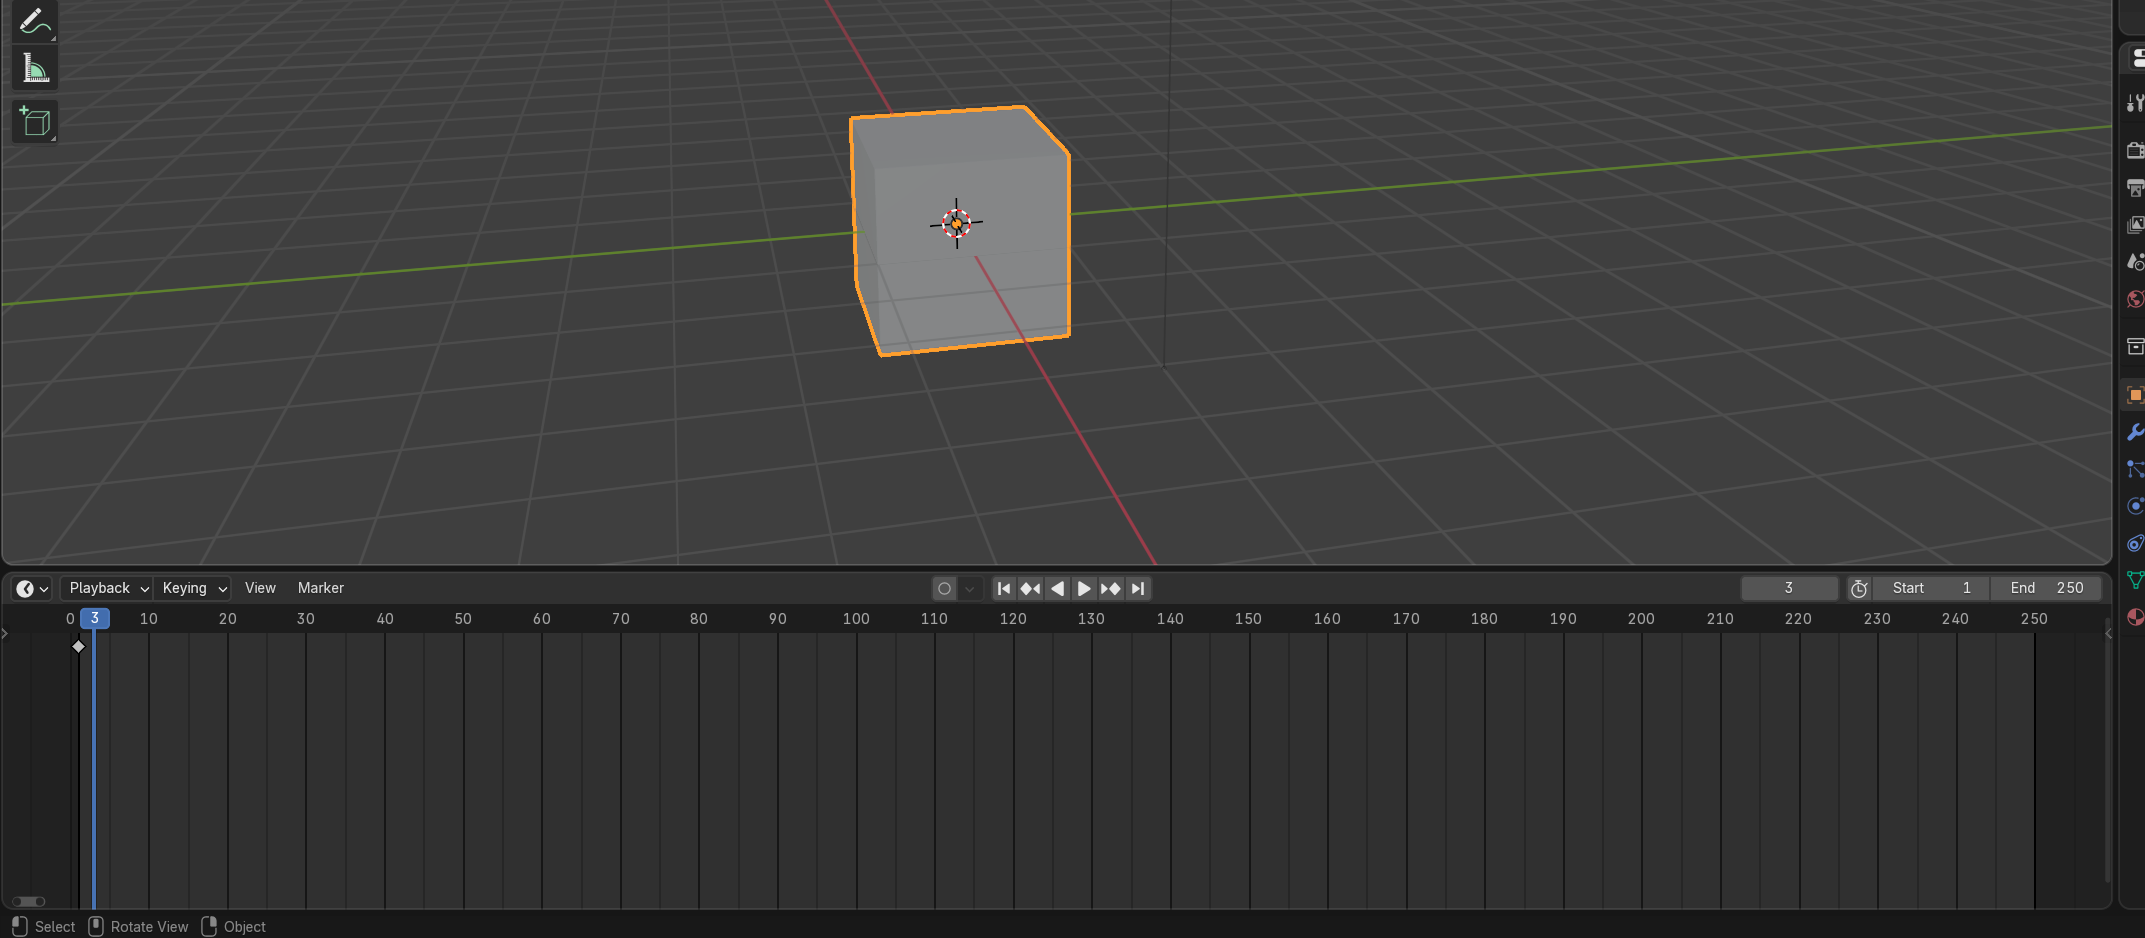Select the cube in the 3D viewport
Screen dimensions: 2145x938
(960, 230)
